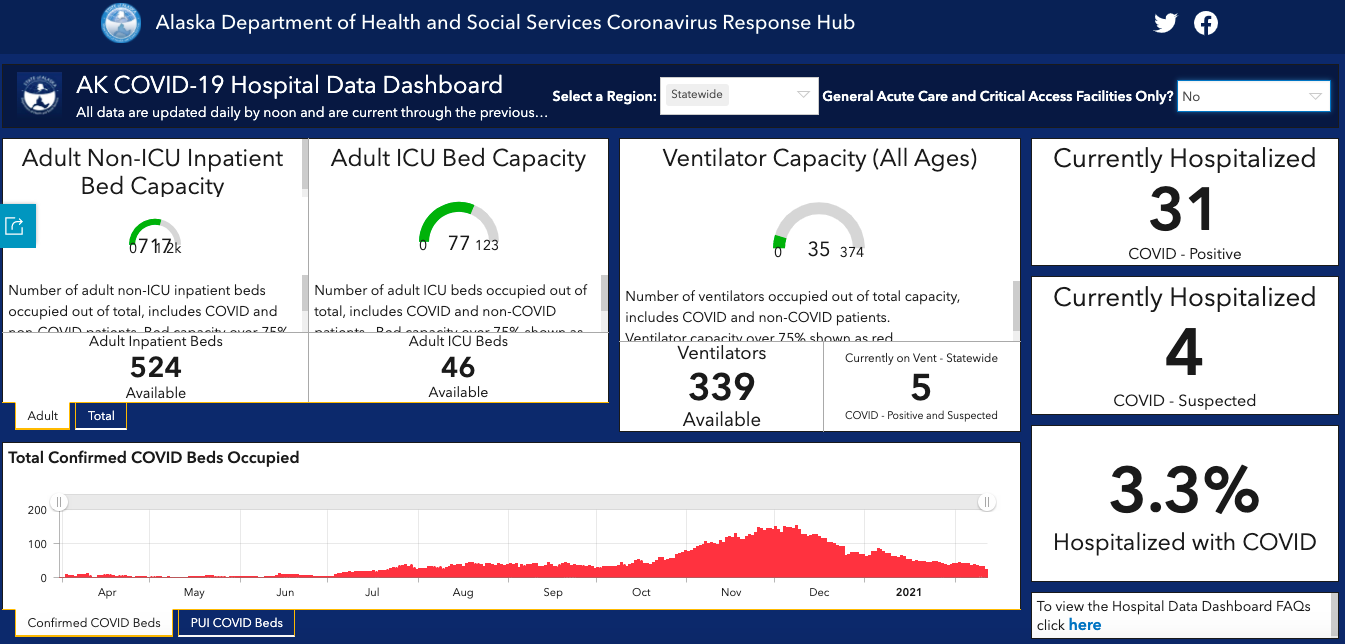This screenshot has height=644, width=1345.
Task: Click the Statewide region dropdown arrow
Action: 803,95
